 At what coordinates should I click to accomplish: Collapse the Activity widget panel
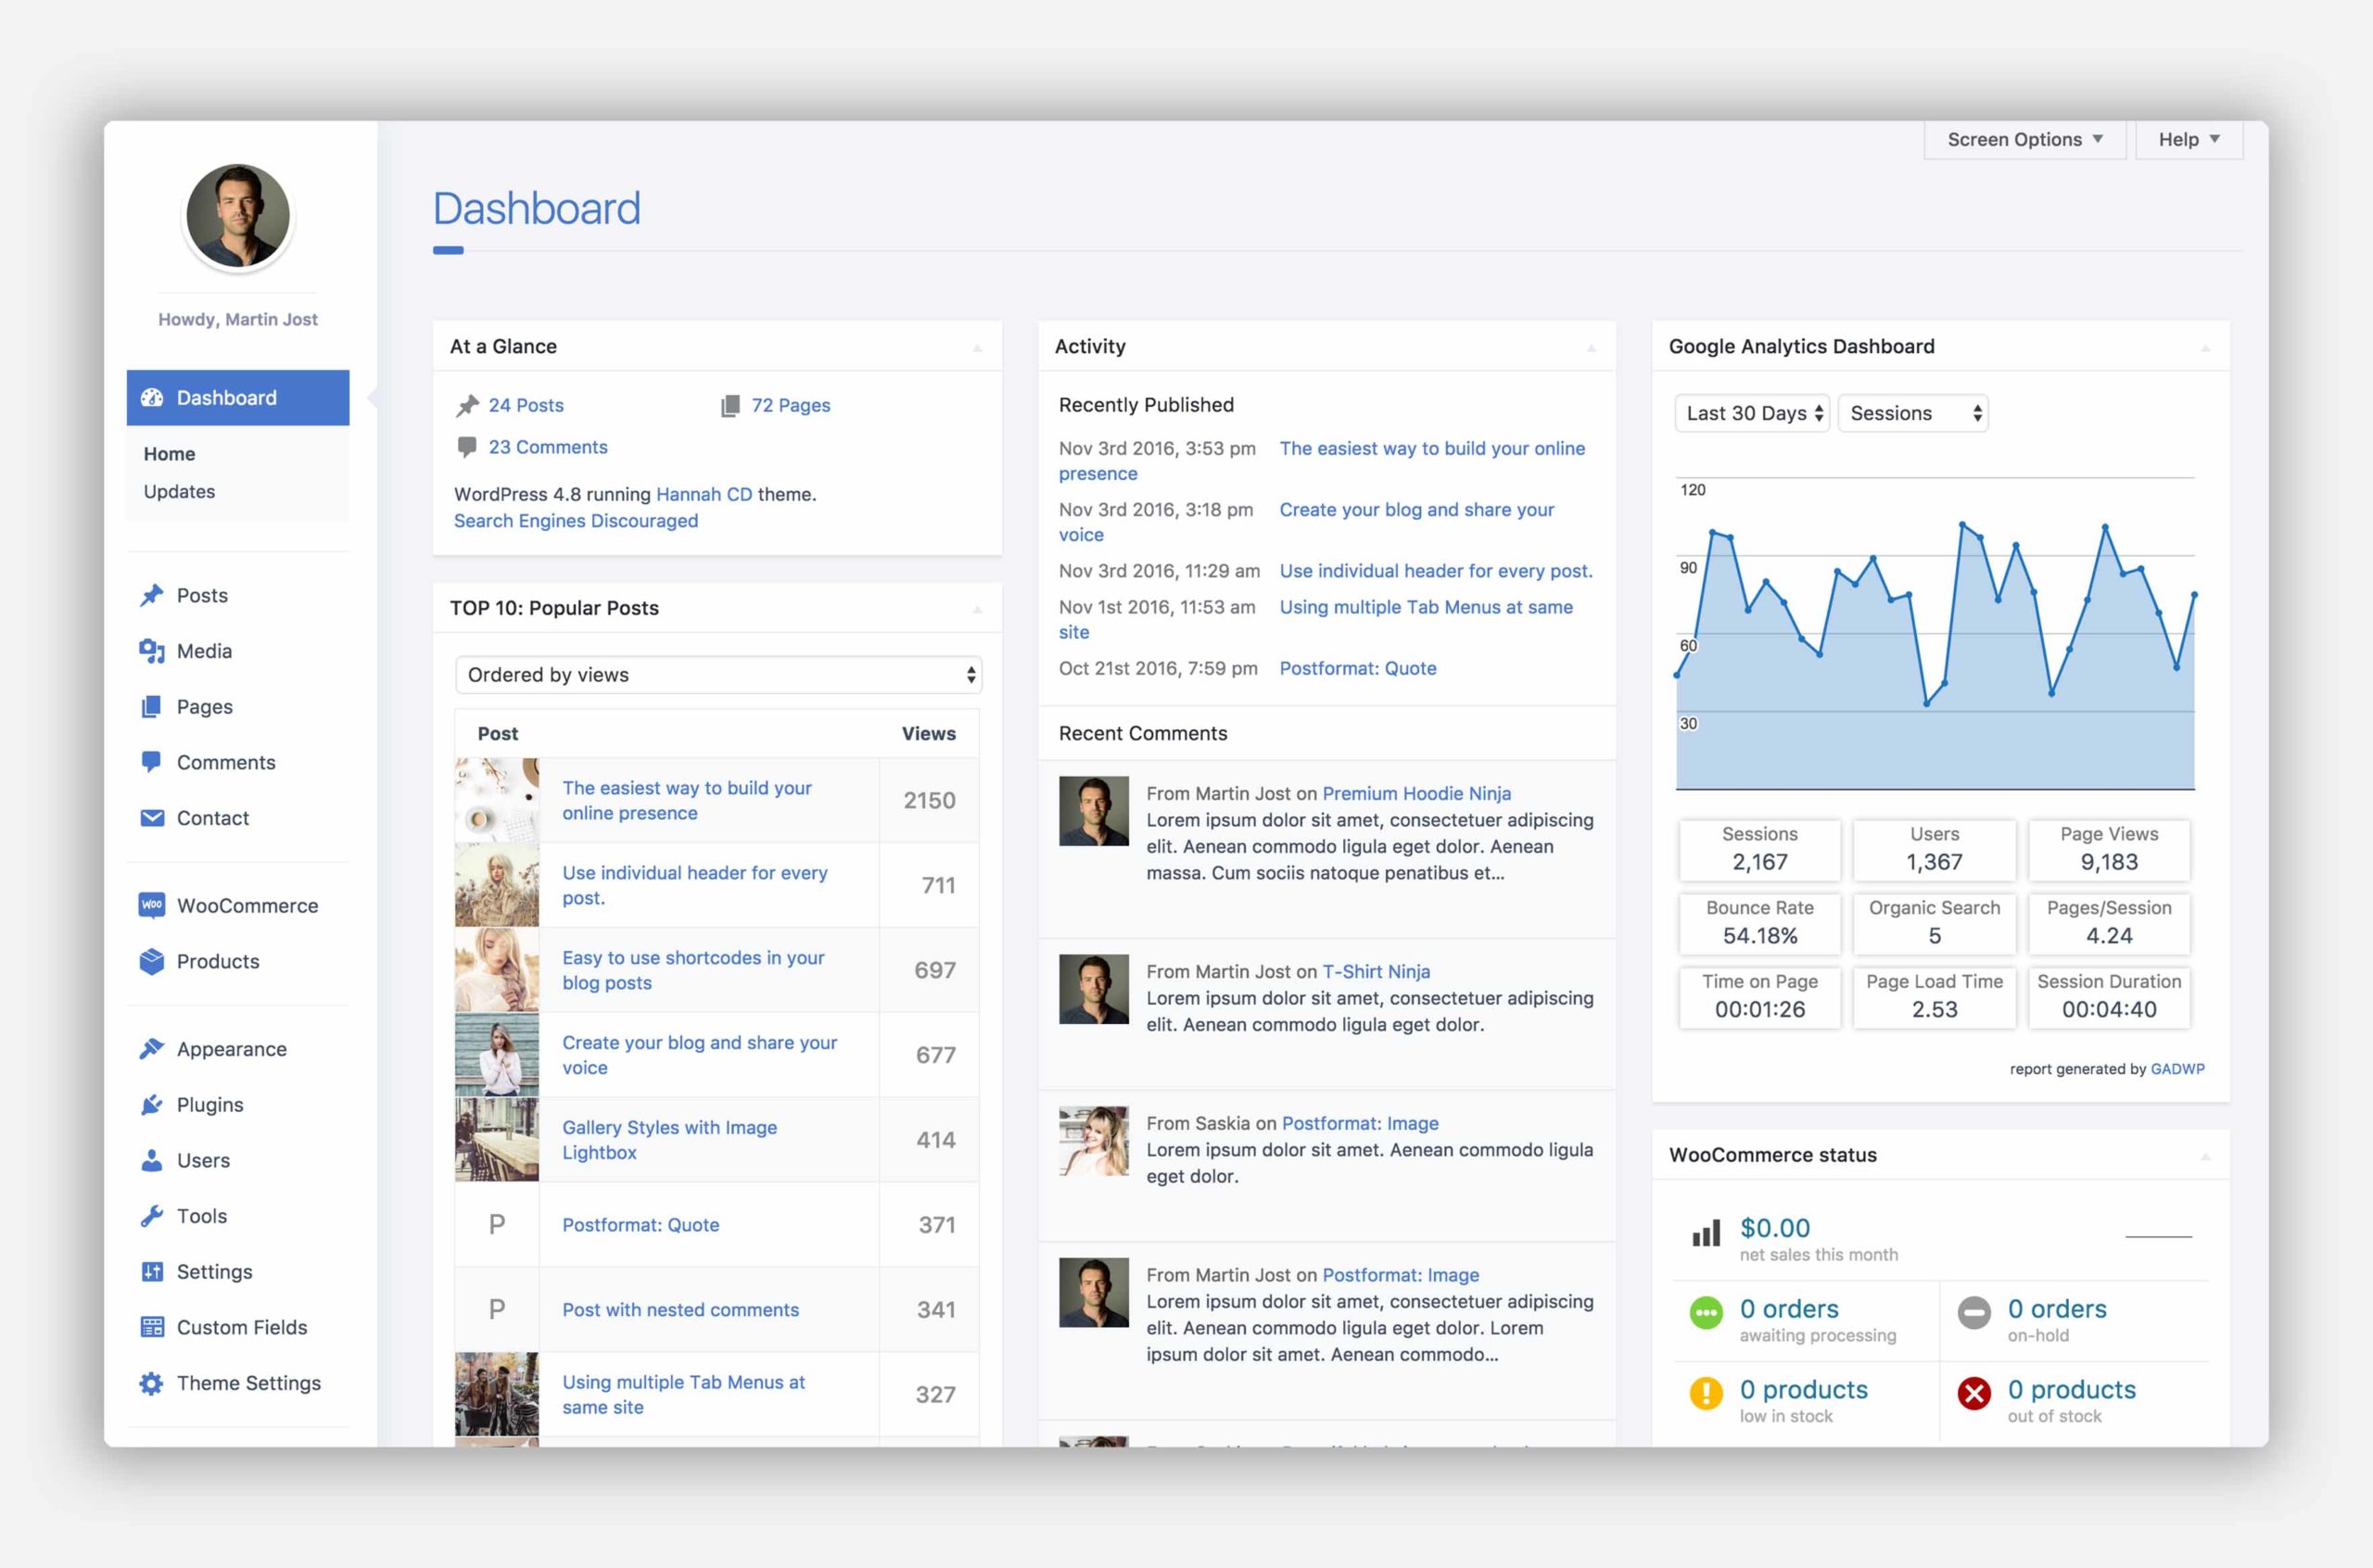point(1591,348)
